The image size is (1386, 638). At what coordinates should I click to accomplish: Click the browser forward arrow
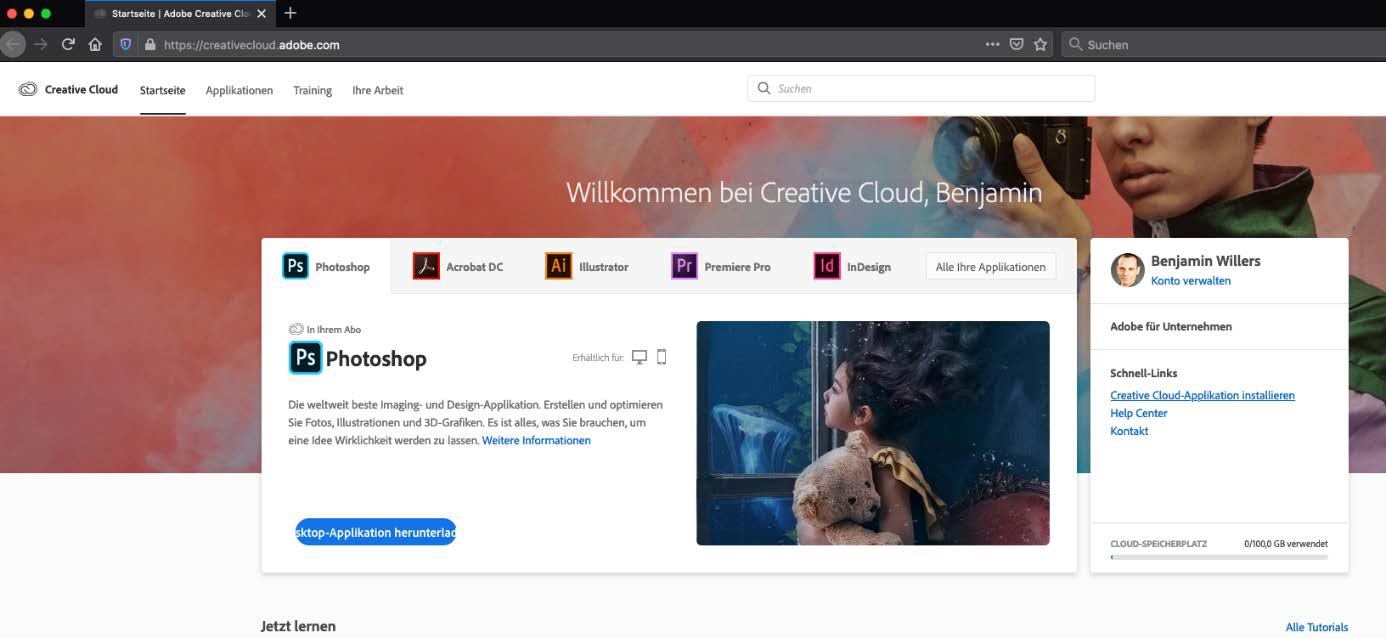[x=41, y=44]
